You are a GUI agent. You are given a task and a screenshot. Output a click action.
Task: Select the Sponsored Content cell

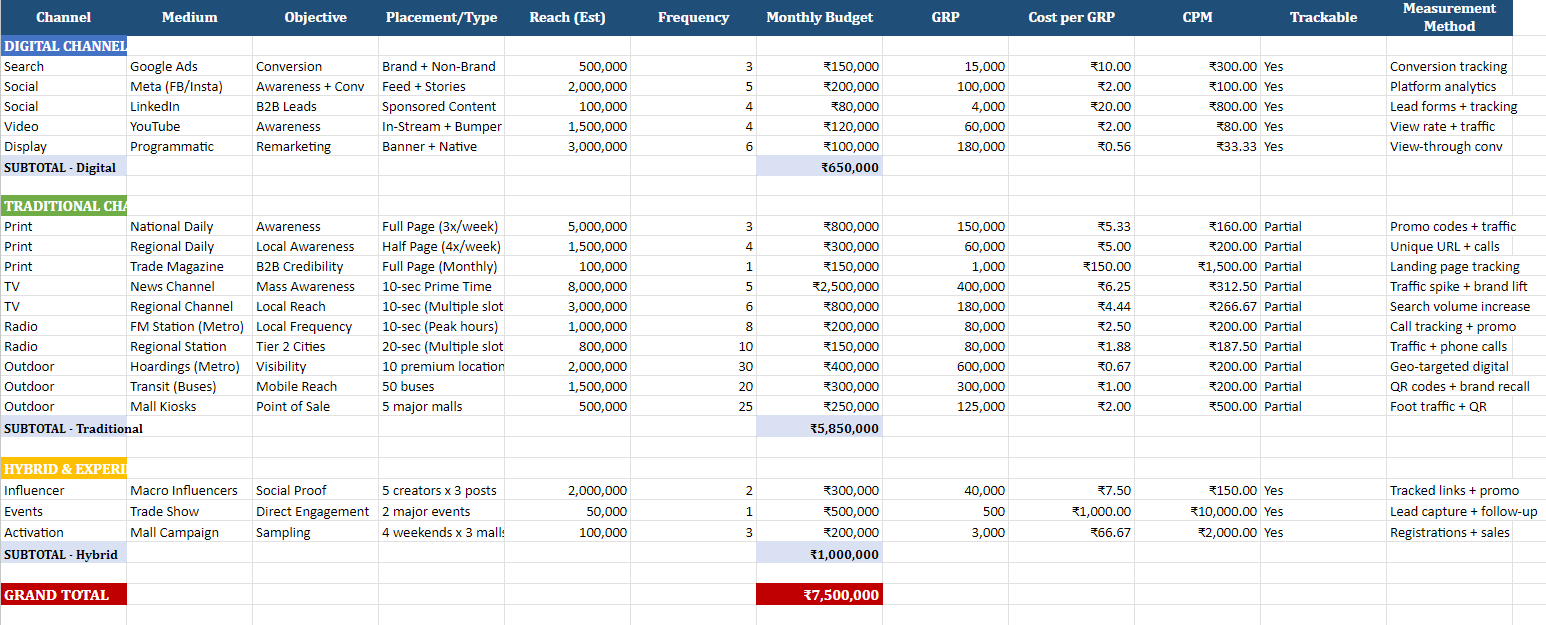pos(441,106)
